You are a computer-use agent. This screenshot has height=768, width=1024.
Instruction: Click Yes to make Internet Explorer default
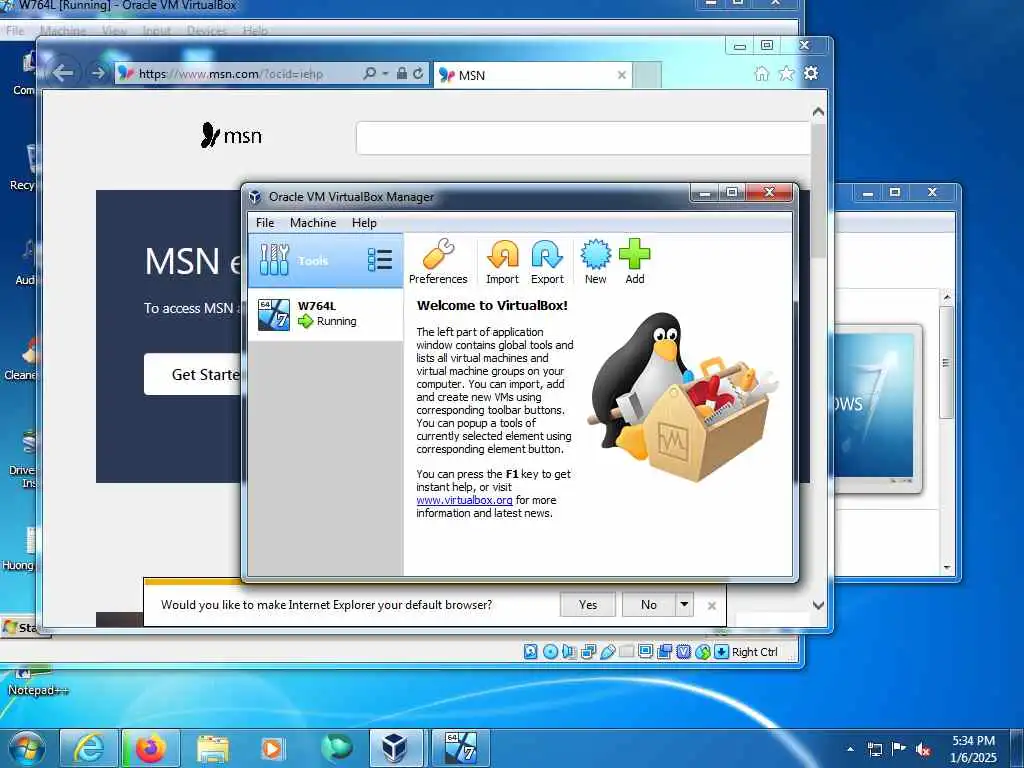[x=588, y=605]
